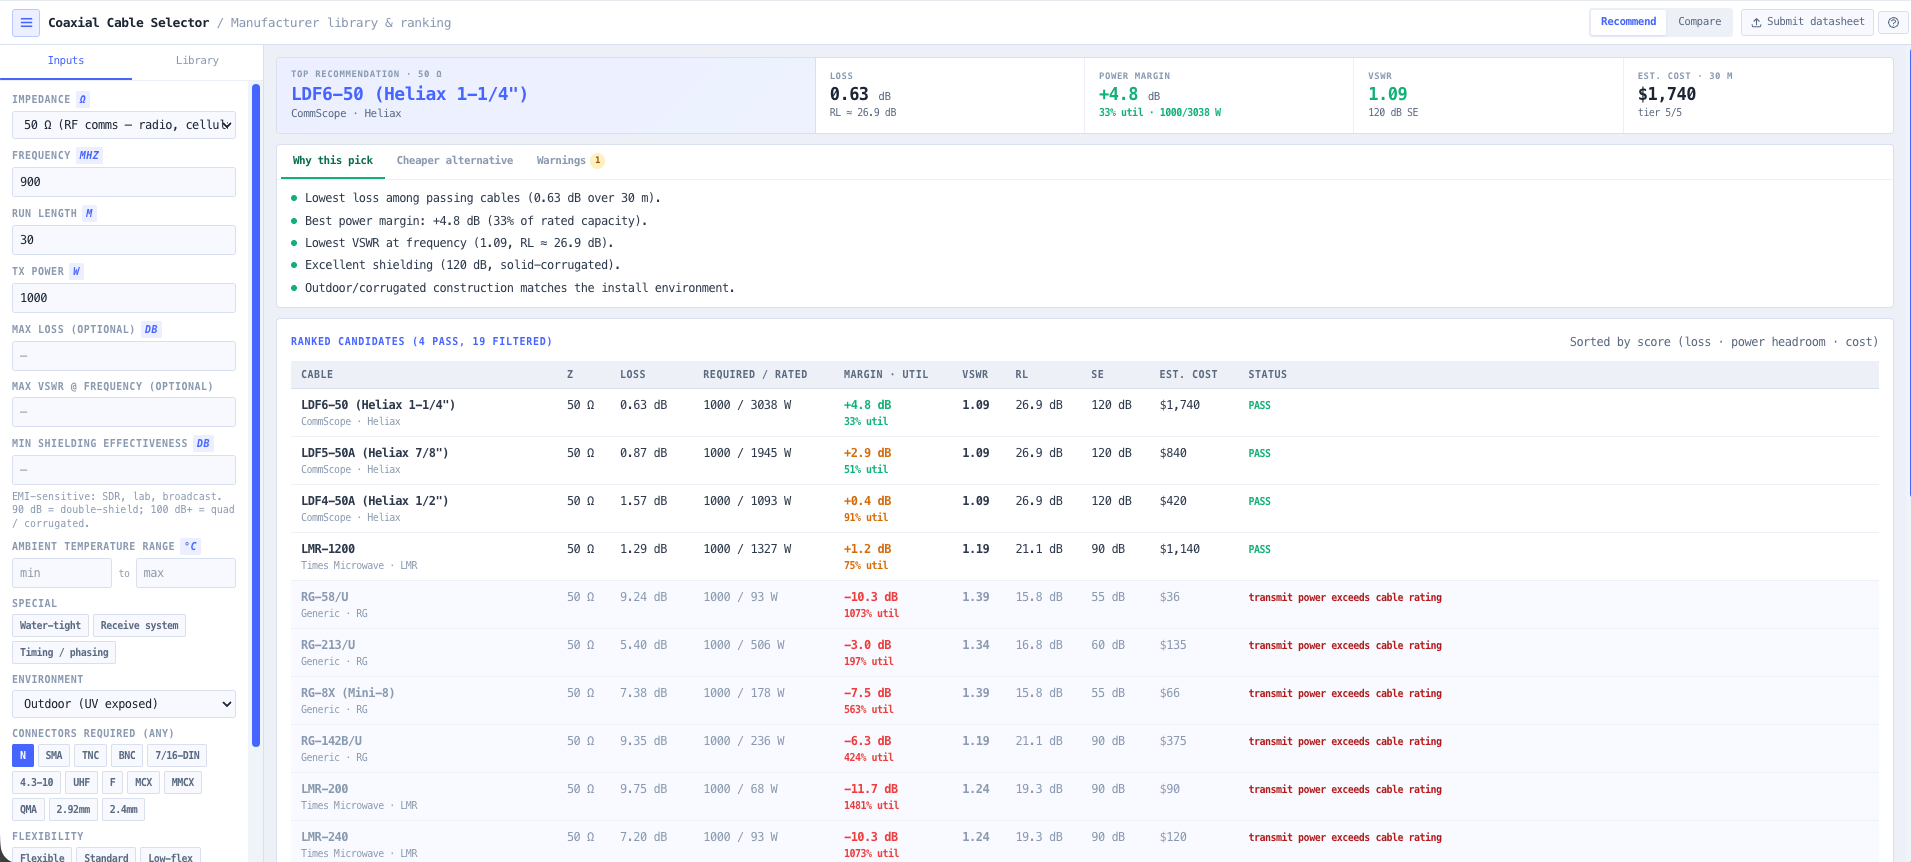The height and width of the screenshot is (862, 1911).
Task: Click the Run Length input field
Action: coord(124,240)
